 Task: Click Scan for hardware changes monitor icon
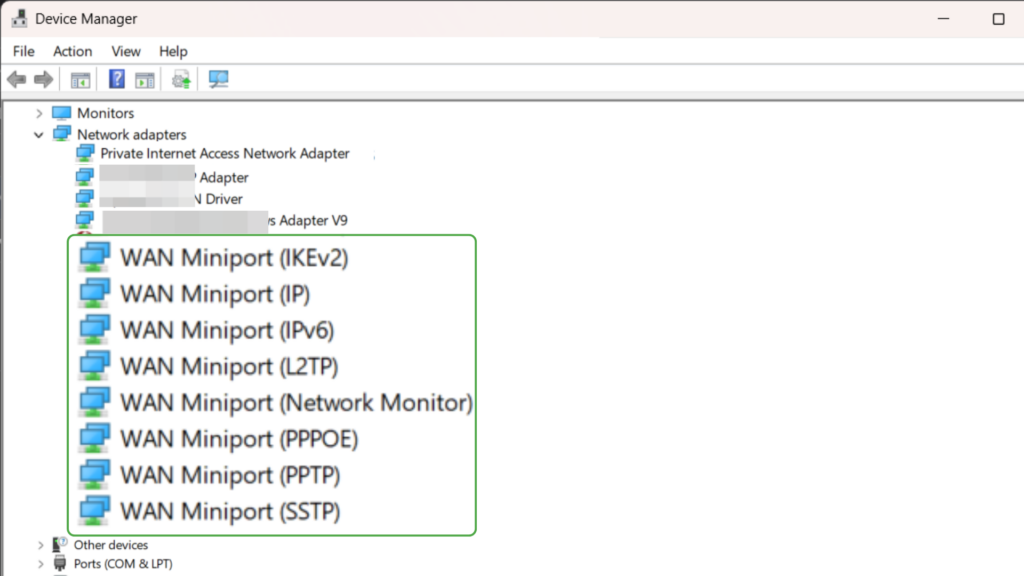click(218, 80)
